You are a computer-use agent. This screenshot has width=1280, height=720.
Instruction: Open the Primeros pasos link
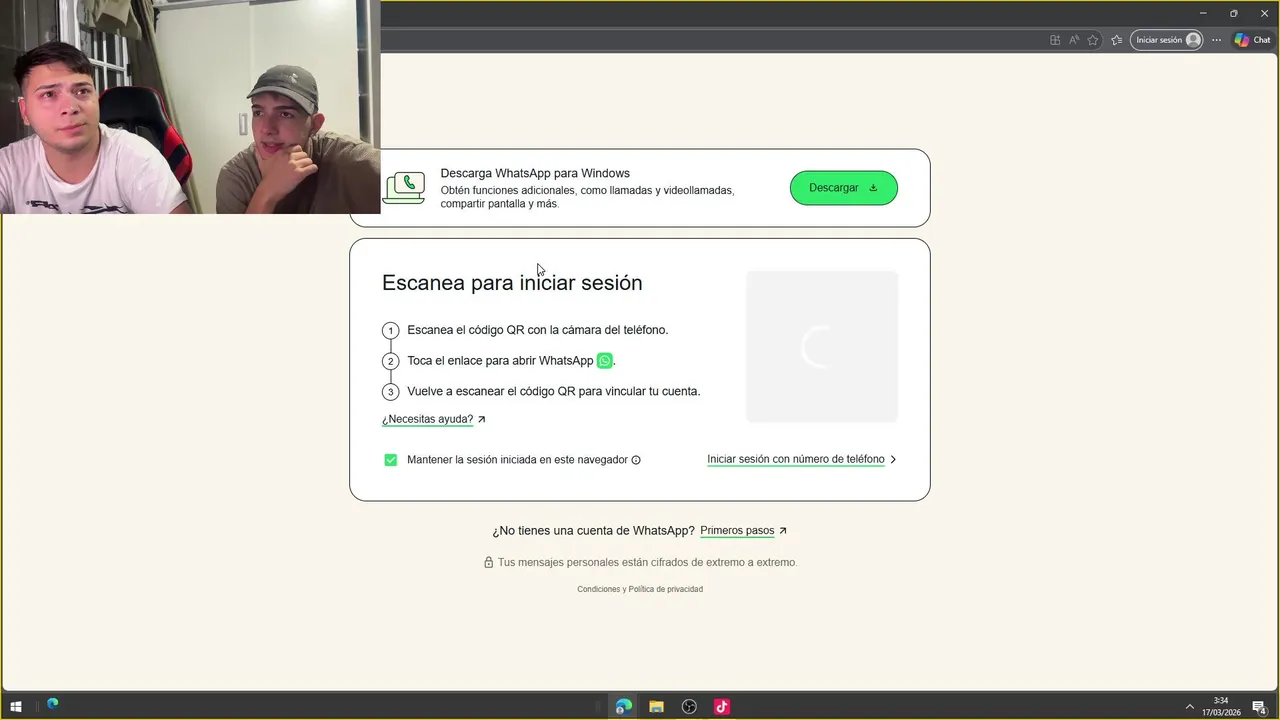click(737, 531)
